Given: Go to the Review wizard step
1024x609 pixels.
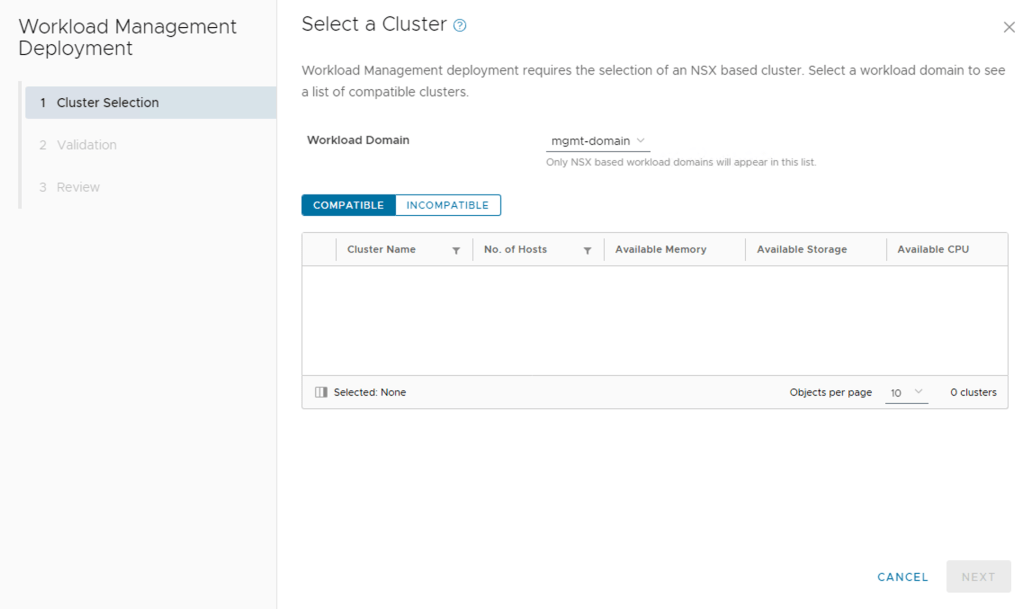Looking at the screenshot, I should coord(78,187).
